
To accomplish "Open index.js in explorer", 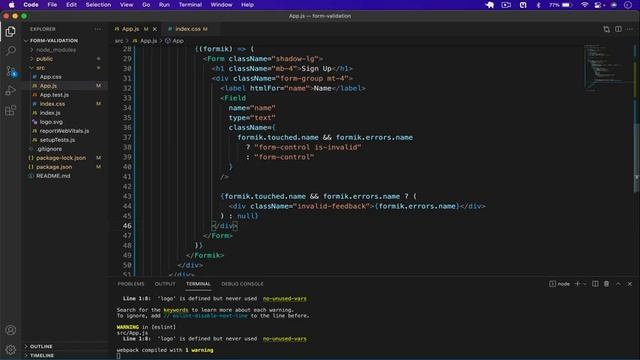I will tap(50, 113).
